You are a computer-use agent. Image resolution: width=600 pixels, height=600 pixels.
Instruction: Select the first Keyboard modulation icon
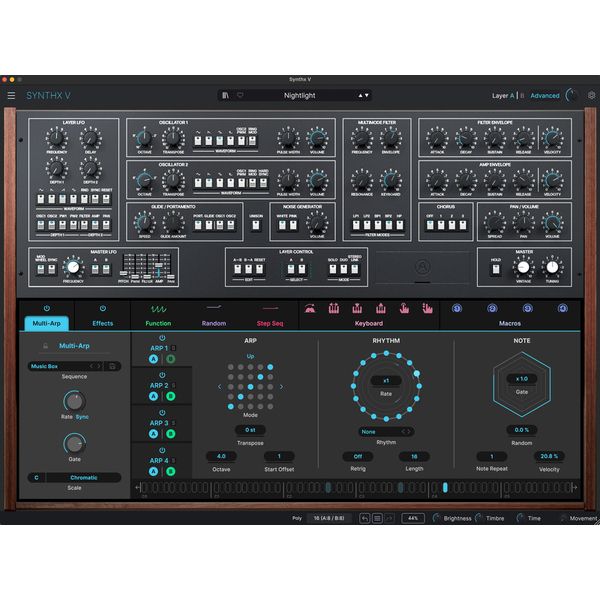(x=310, y=308)
